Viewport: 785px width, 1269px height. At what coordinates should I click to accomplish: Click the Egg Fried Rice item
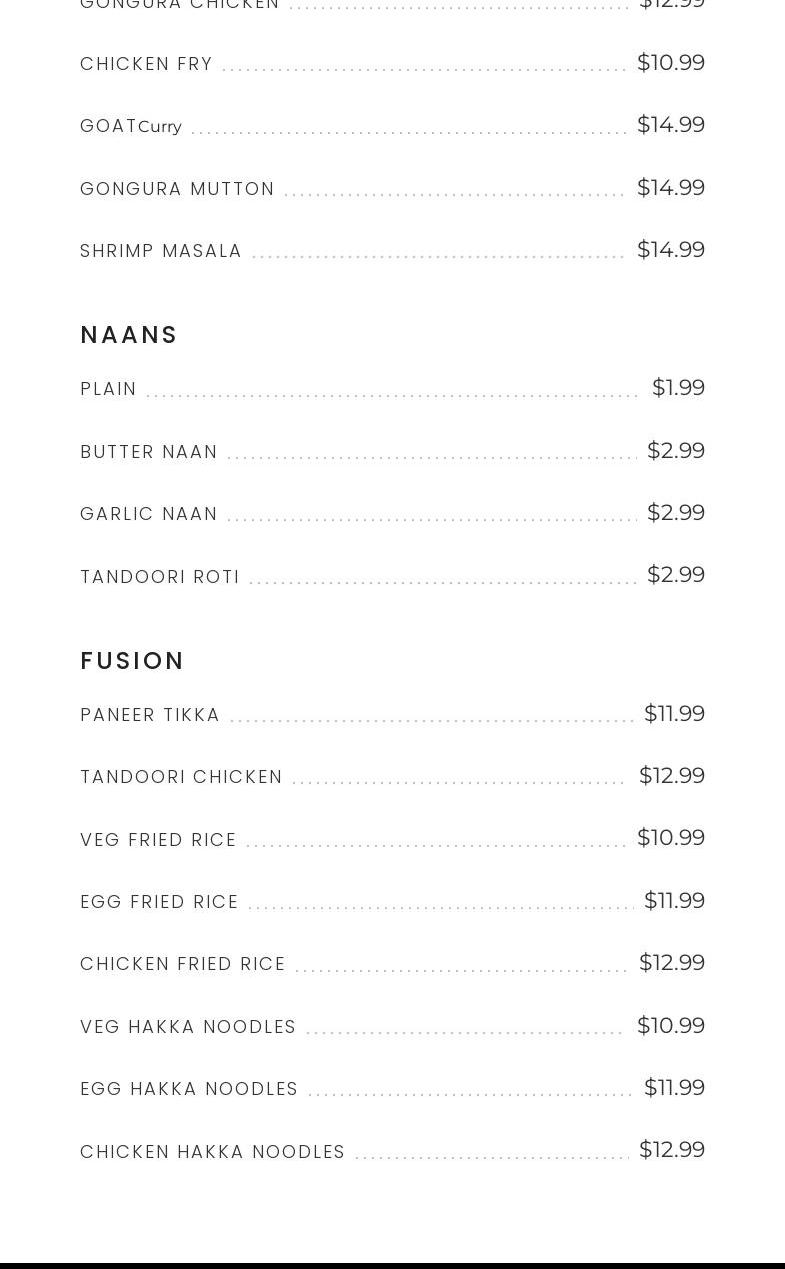[x=159, y=902]
